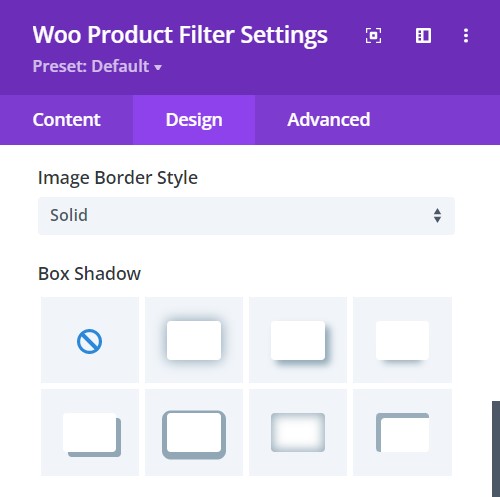Viewport: 500px width, 497px height.
Task: Choose the inner glow inset shadow preset
Action: (298, 432)
